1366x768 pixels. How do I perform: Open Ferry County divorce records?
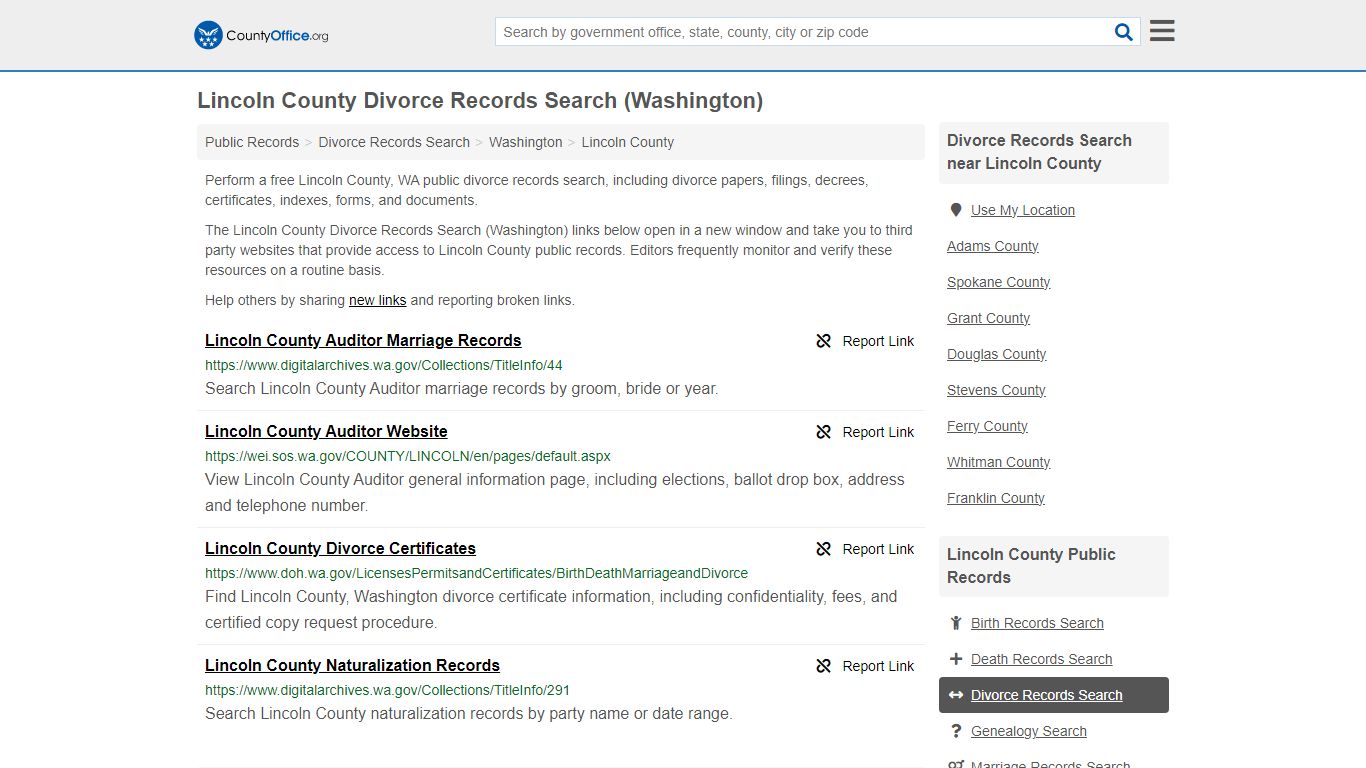(x=988, y=426)
